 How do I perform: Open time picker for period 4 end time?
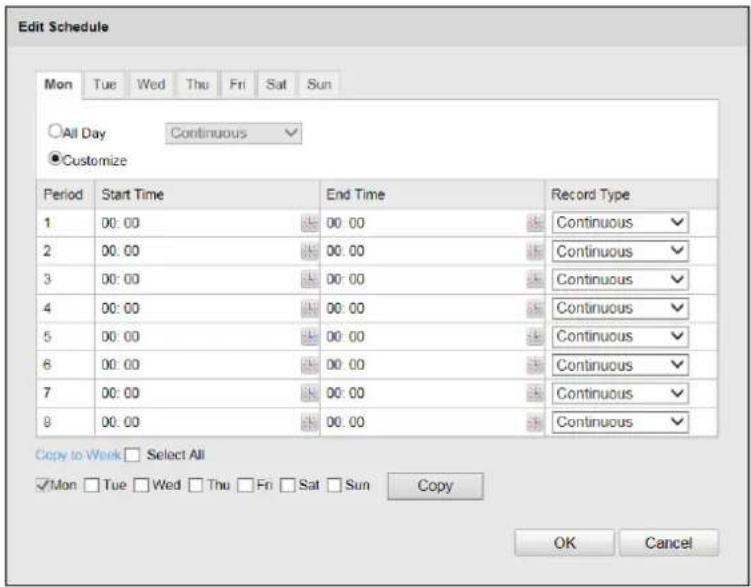coord(535,308)
